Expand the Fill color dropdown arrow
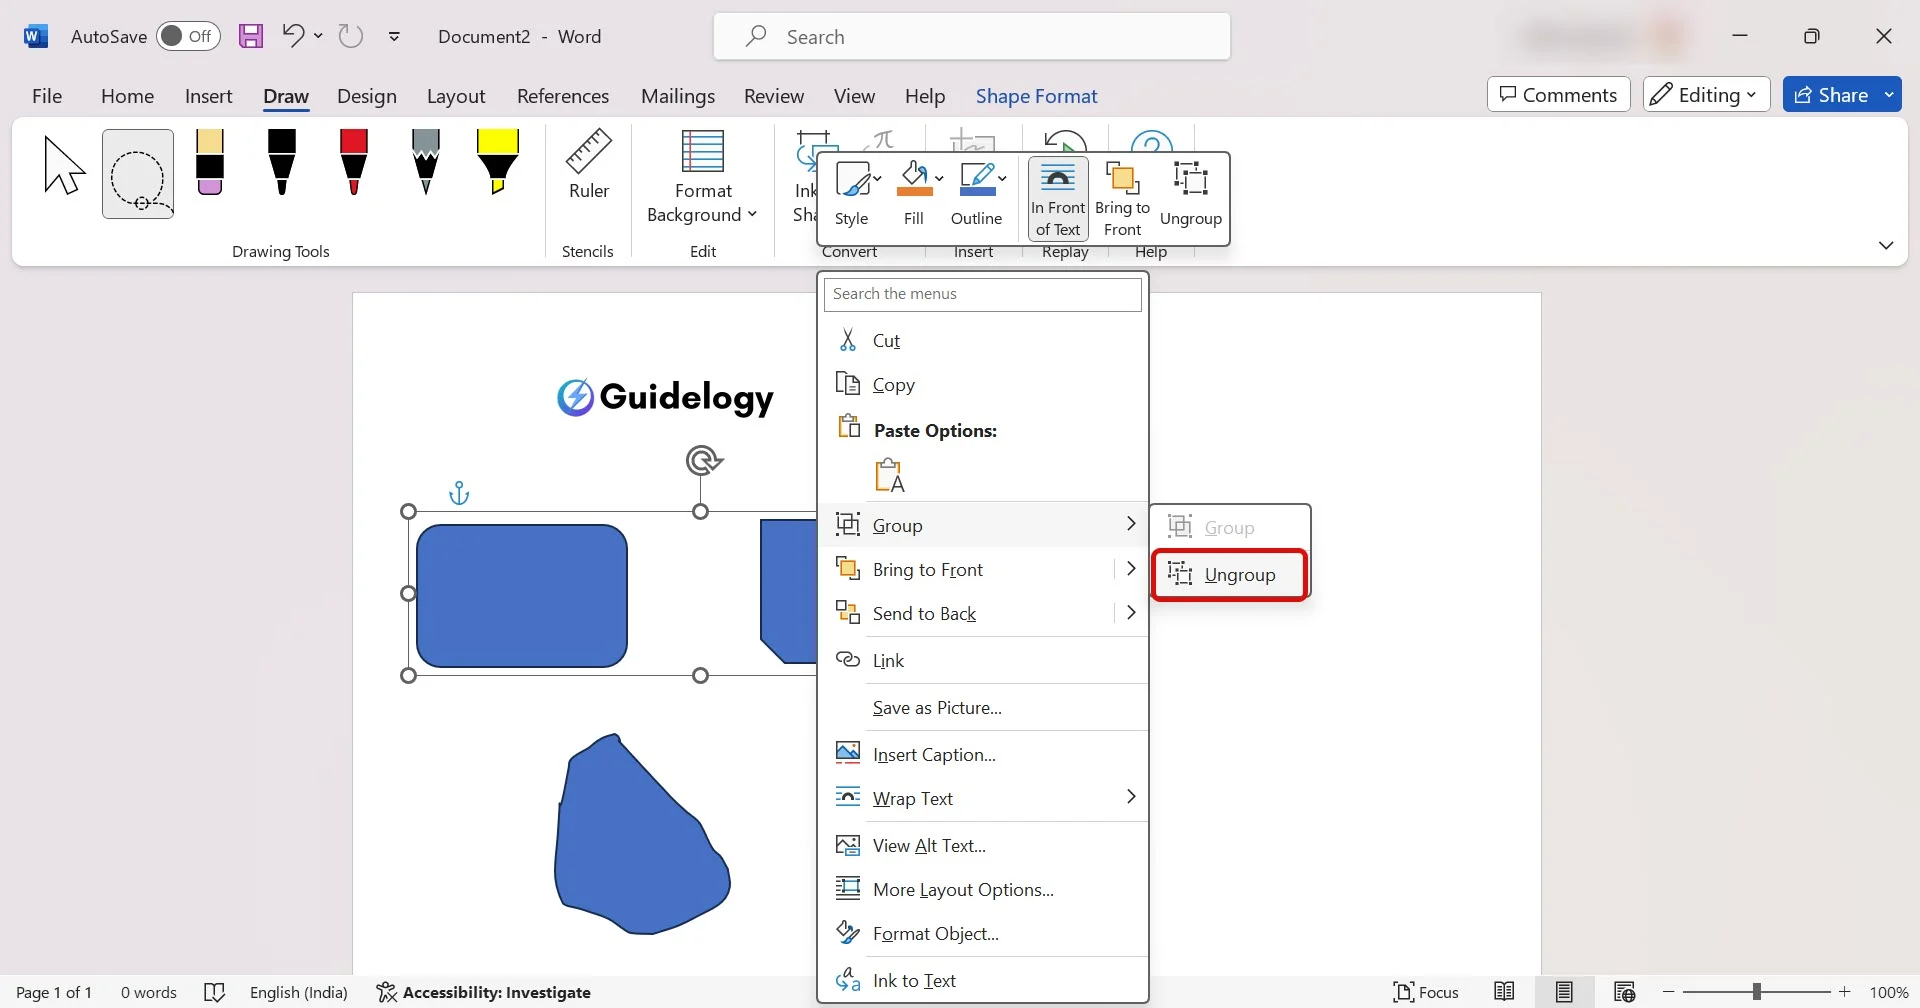Viewport: 1920px width, 1008px height. coord(939,179)
